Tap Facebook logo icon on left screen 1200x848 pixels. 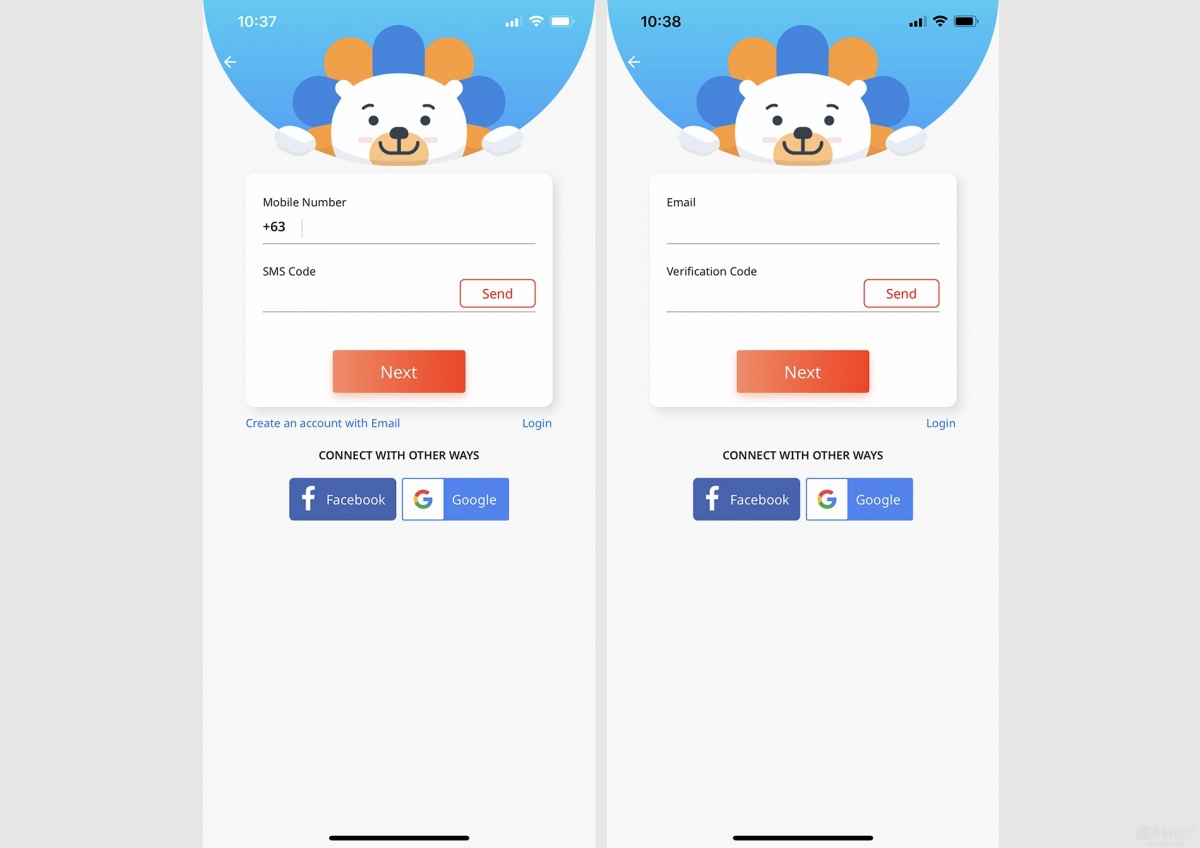pyautogui.click(x=309, y=499)
